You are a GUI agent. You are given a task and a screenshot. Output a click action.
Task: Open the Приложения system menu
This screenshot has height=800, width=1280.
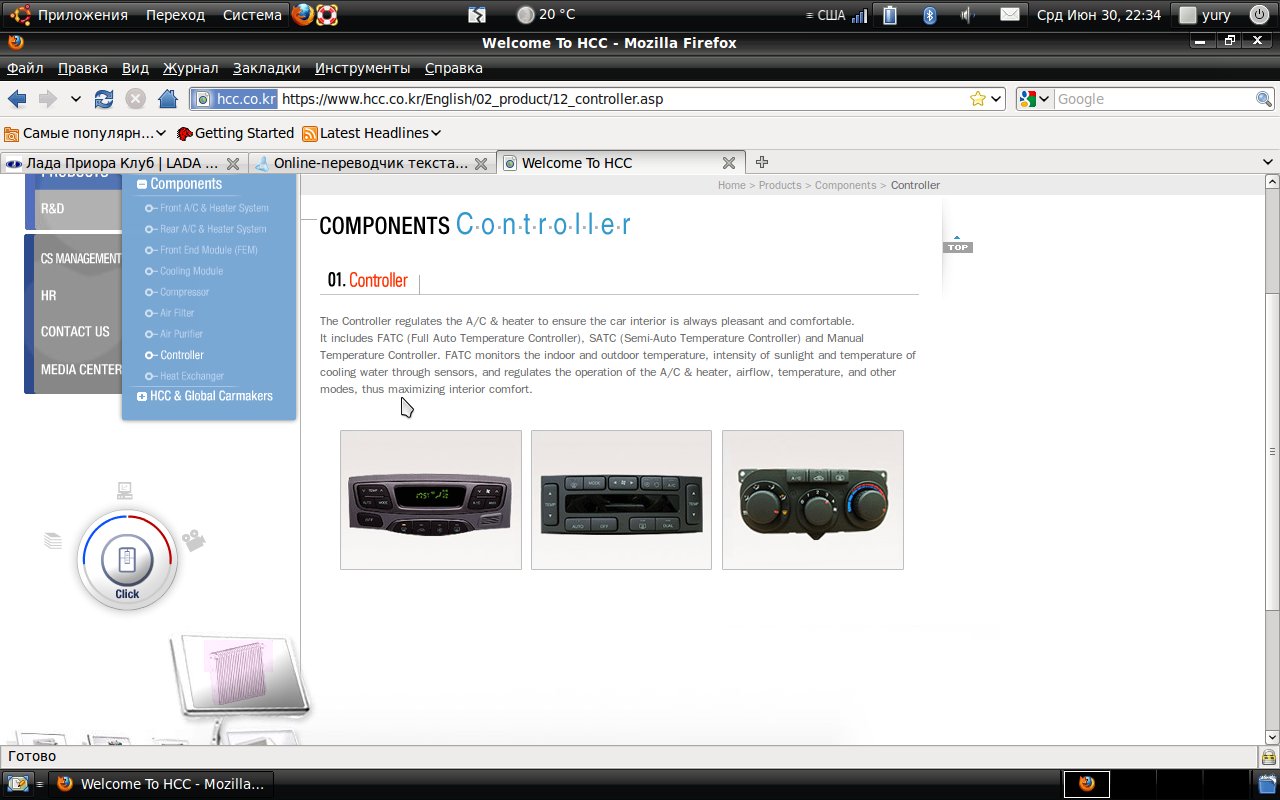(82, 15)
